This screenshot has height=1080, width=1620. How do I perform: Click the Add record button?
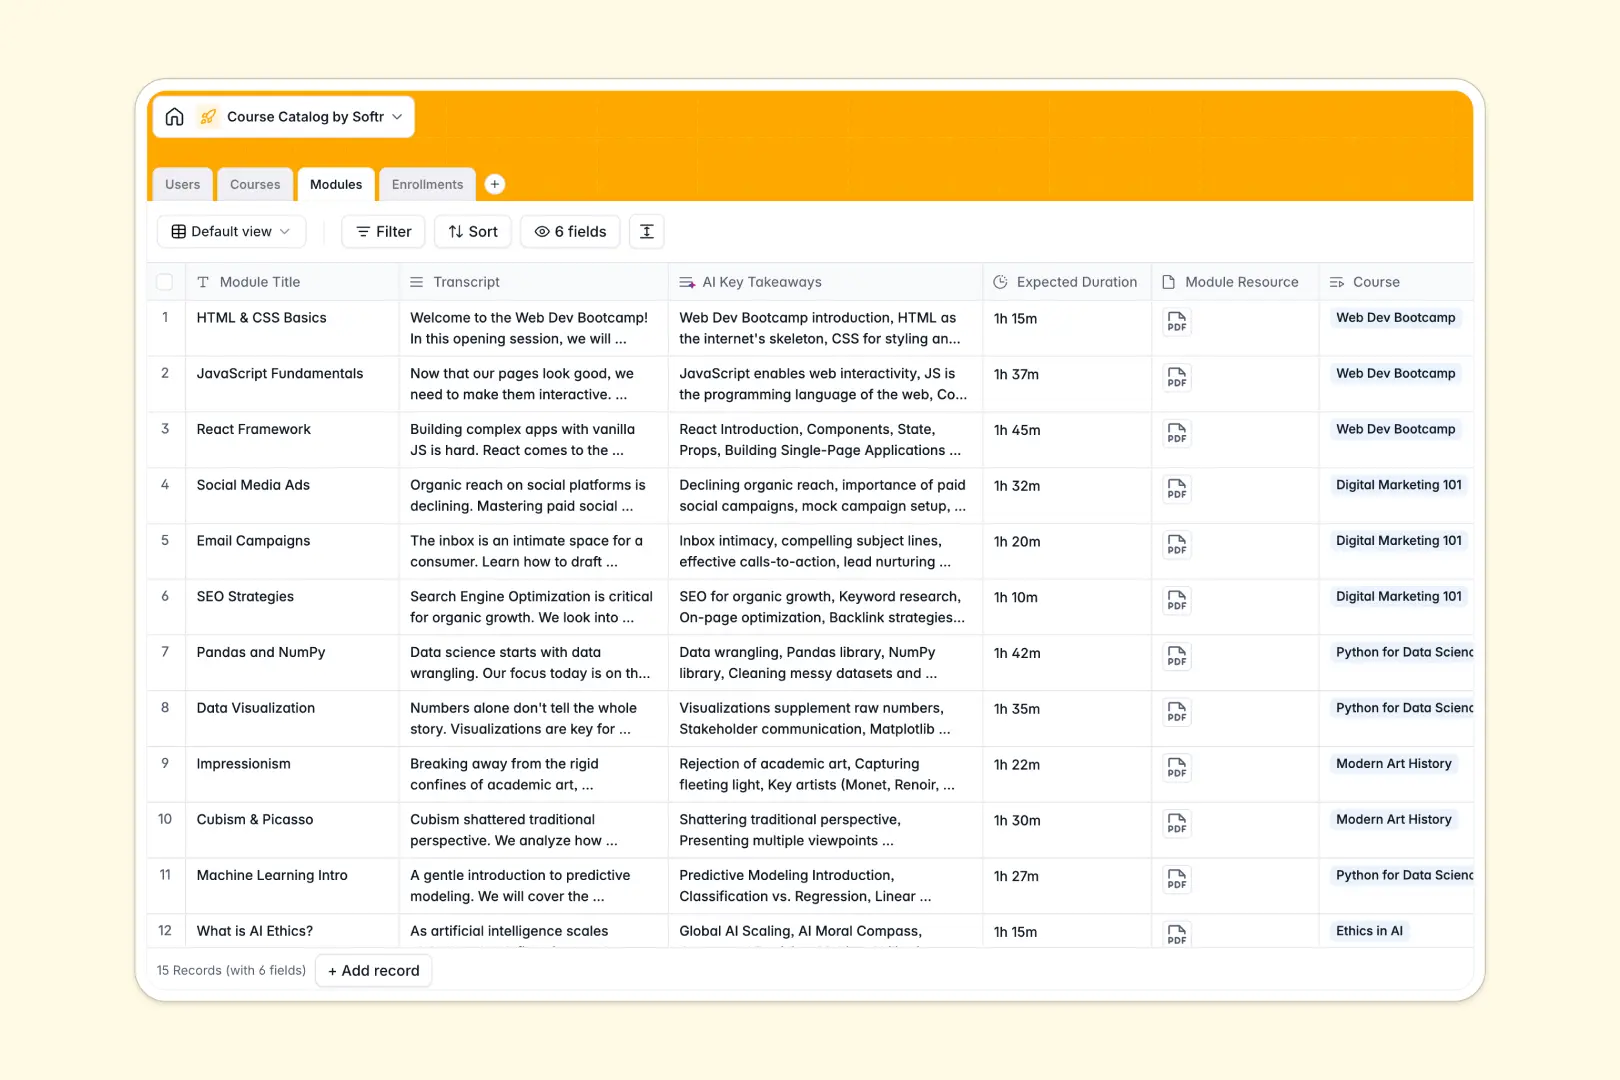click(x=373, y=970)
